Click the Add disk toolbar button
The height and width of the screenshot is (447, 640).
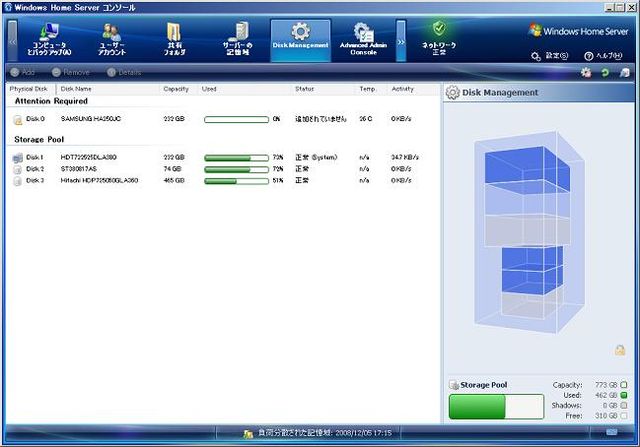(x=22, y=72)
